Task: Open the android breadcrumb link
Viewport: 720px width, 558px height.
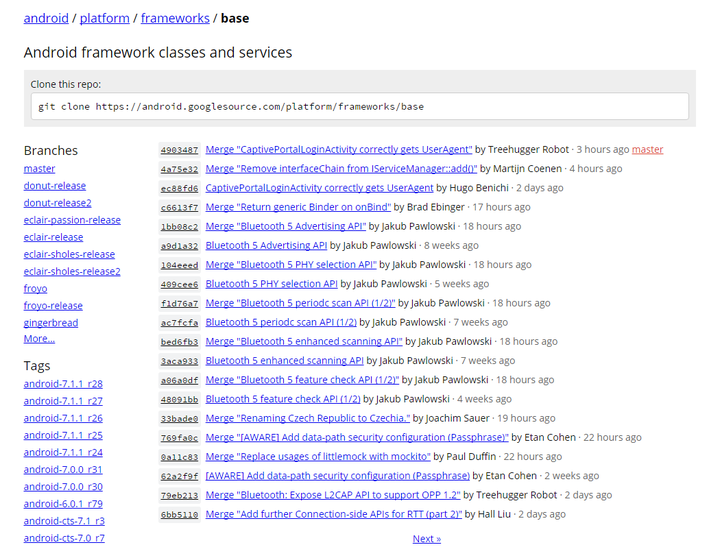Action: pyautogui.click(x=46, y=18)
